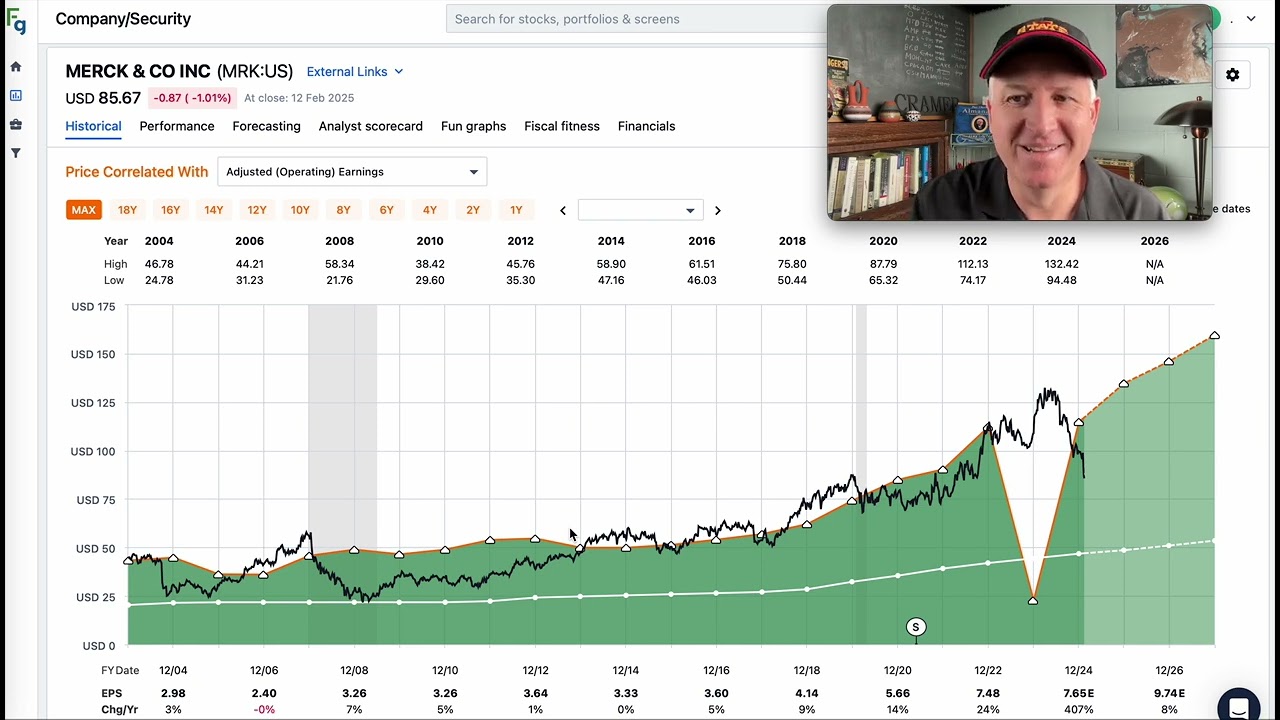Select the 10Y time range
1280x720 pixels.
tap(300, 210)
